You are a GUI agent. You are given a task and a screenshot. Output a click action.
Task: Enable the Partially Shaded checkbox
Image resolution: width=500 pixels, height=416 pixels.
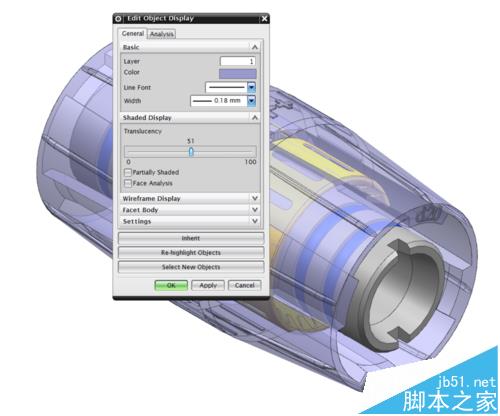pos(127,172)
